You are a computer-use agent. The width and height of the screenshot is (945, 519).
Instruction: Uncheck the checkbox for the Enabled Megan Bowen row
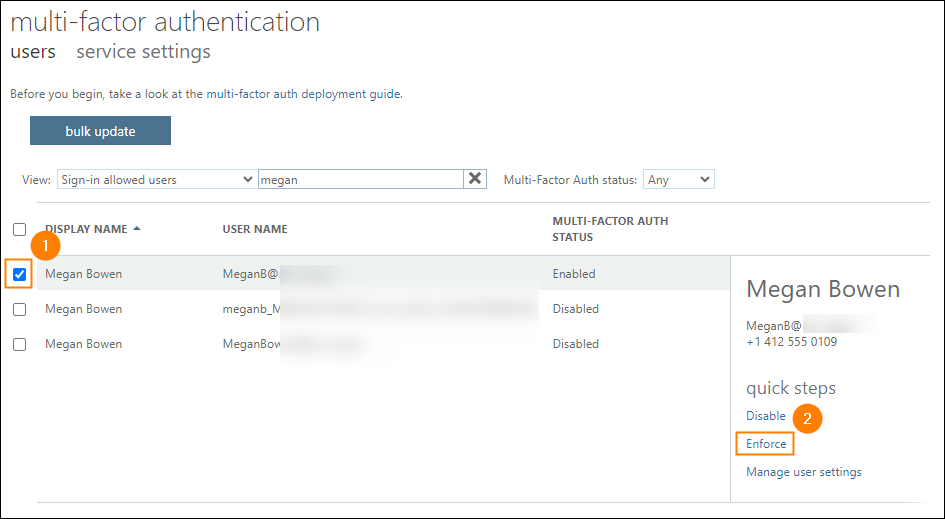pos(20,274)
